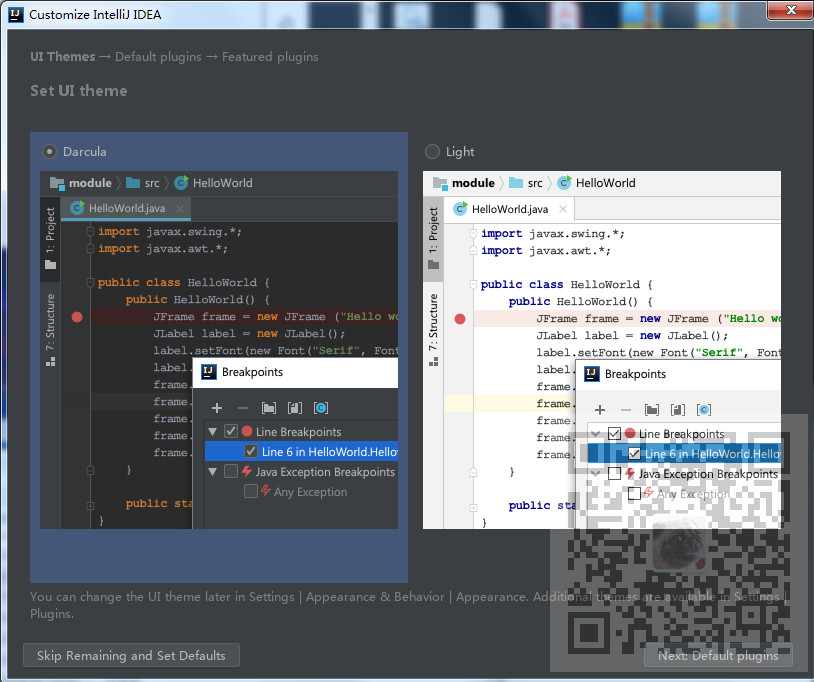Open HelloWorld.java tab in Light preview
This screenshot has width=814, height=682.
[509, 209]
